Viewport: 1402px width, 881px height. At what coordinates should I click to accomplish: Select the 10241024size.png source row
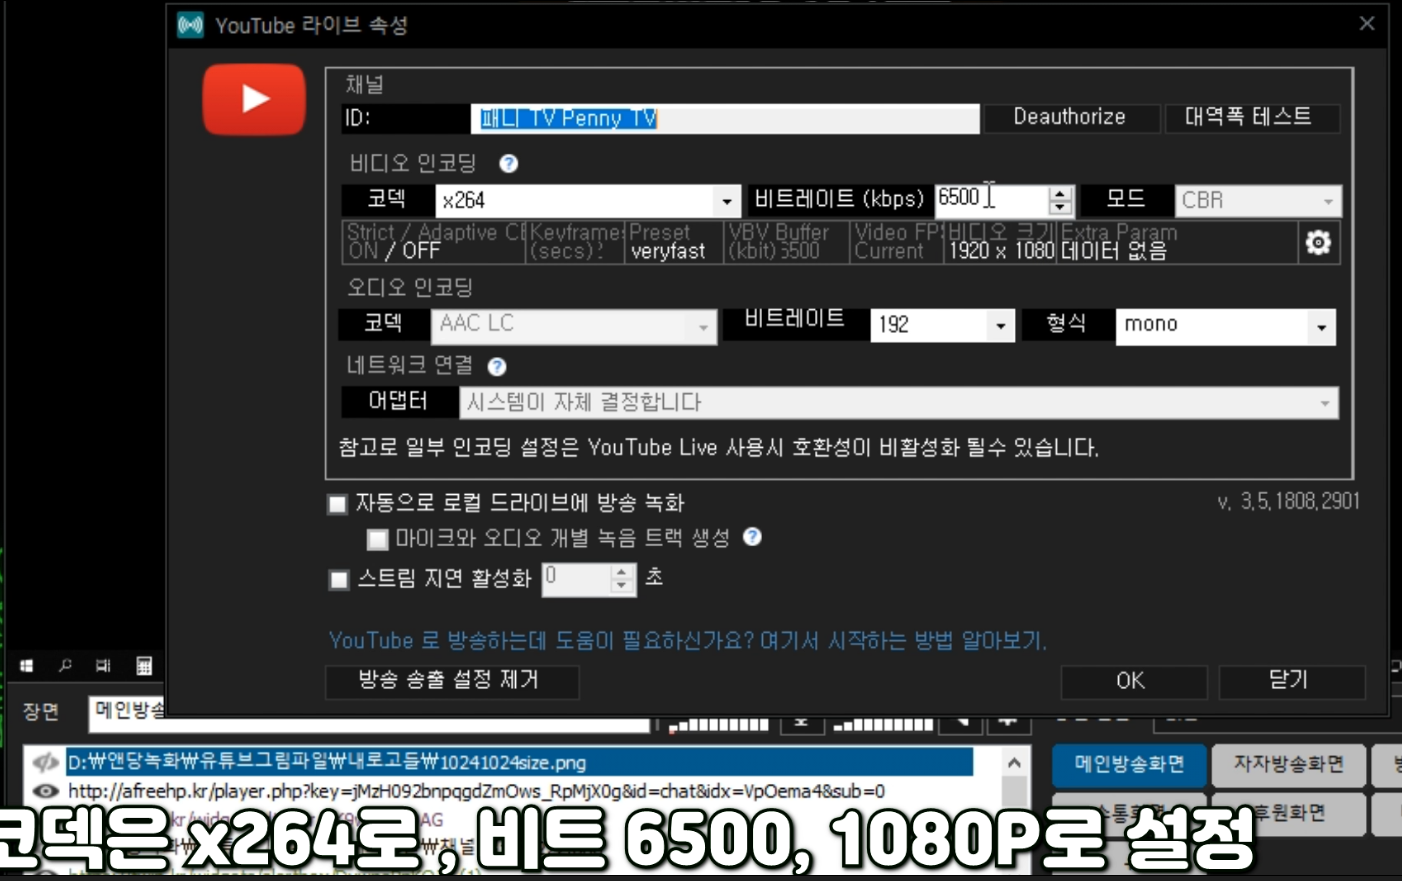(x=520, y=763)
